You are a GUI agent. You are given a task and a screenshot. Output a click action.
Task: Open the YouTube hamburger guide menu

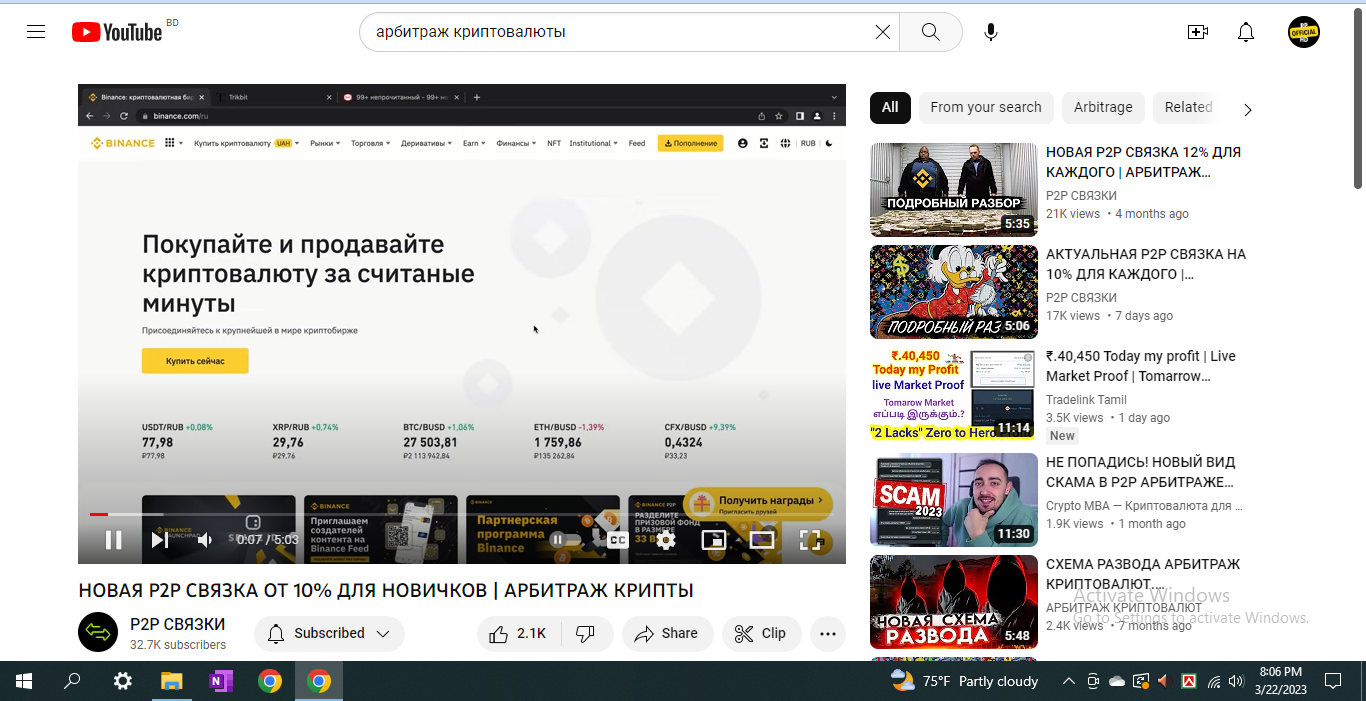pos(36,32)
